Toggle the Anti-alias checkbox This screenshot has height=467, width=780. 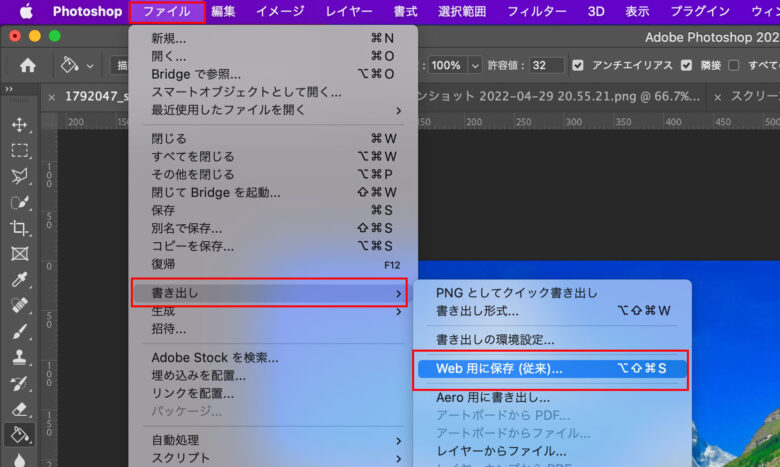click(578, 65)
